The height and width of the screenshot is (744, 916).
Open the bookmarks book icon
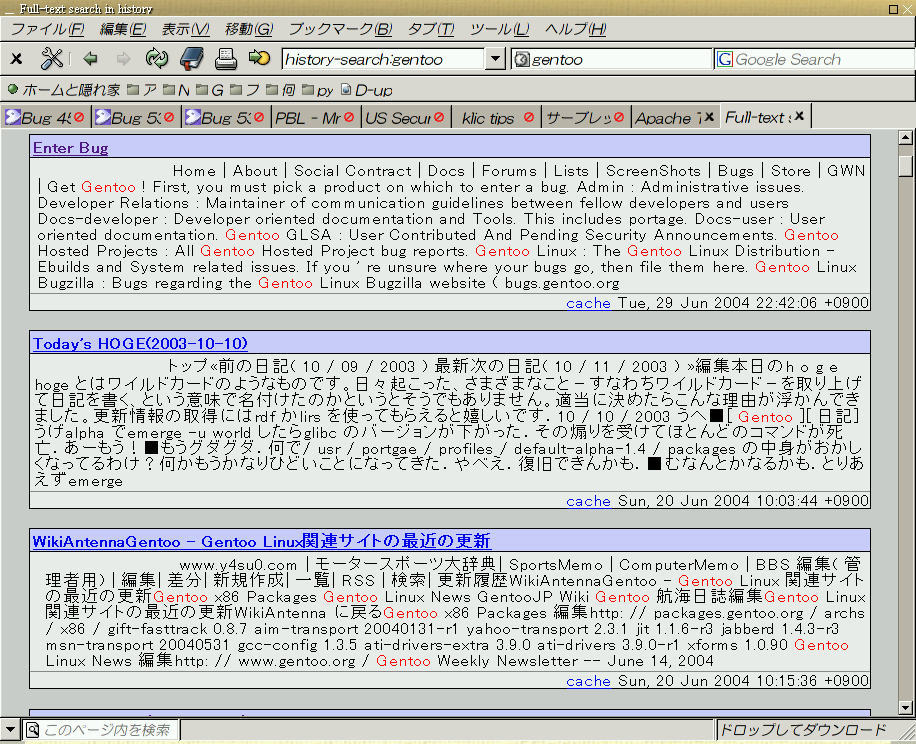192,58
